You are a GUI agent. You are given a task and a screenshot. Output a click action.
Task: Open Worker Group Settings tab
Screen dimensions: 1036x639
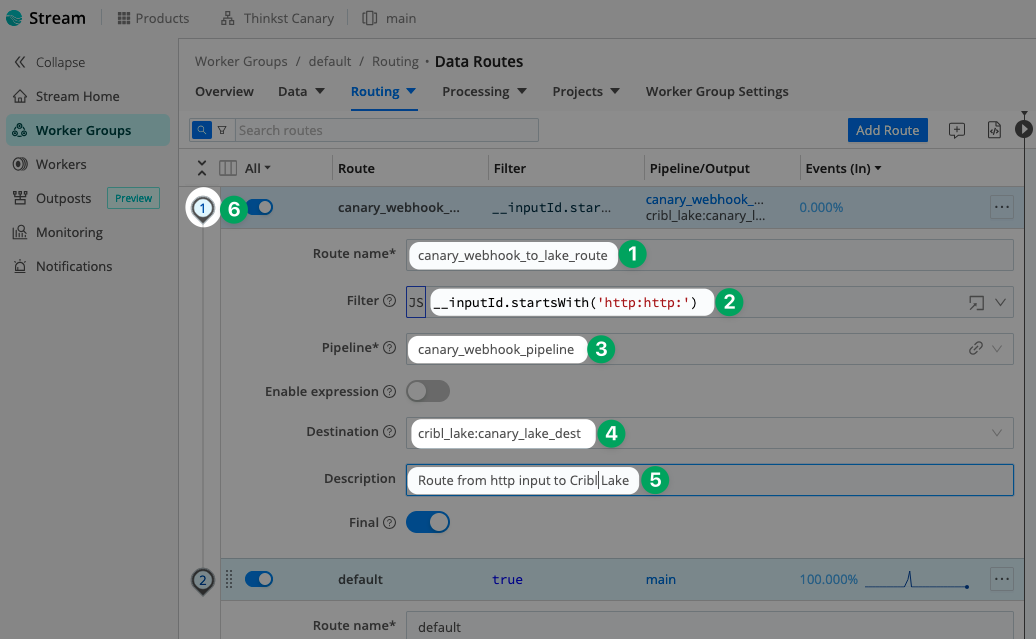[717, 91]
